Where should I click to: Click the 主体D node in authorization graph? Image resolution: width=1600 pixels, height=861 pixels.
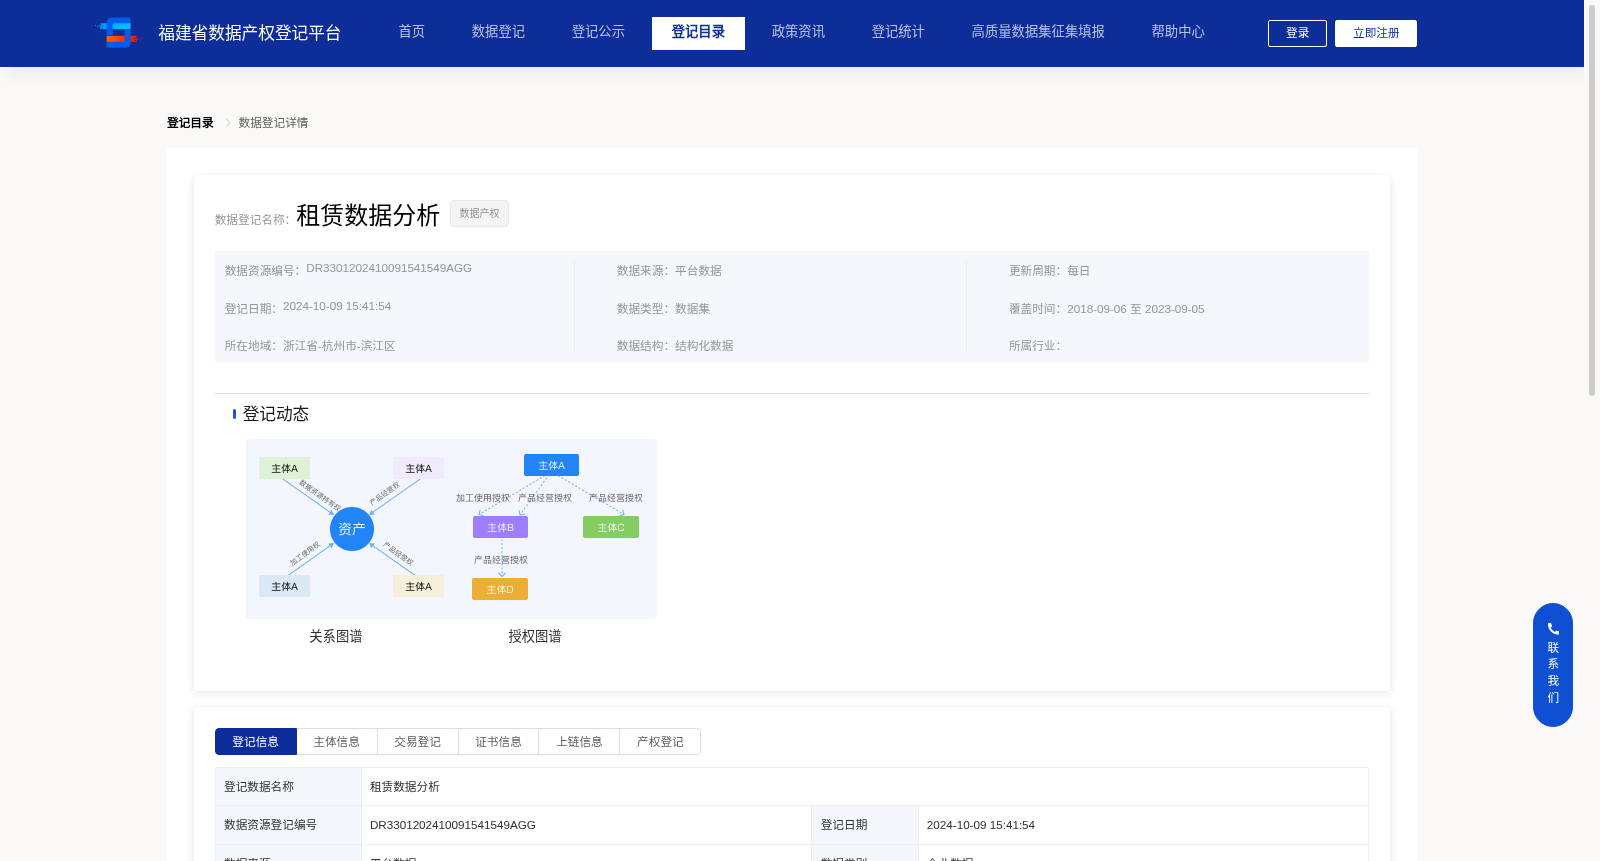[x=500, y=589]
